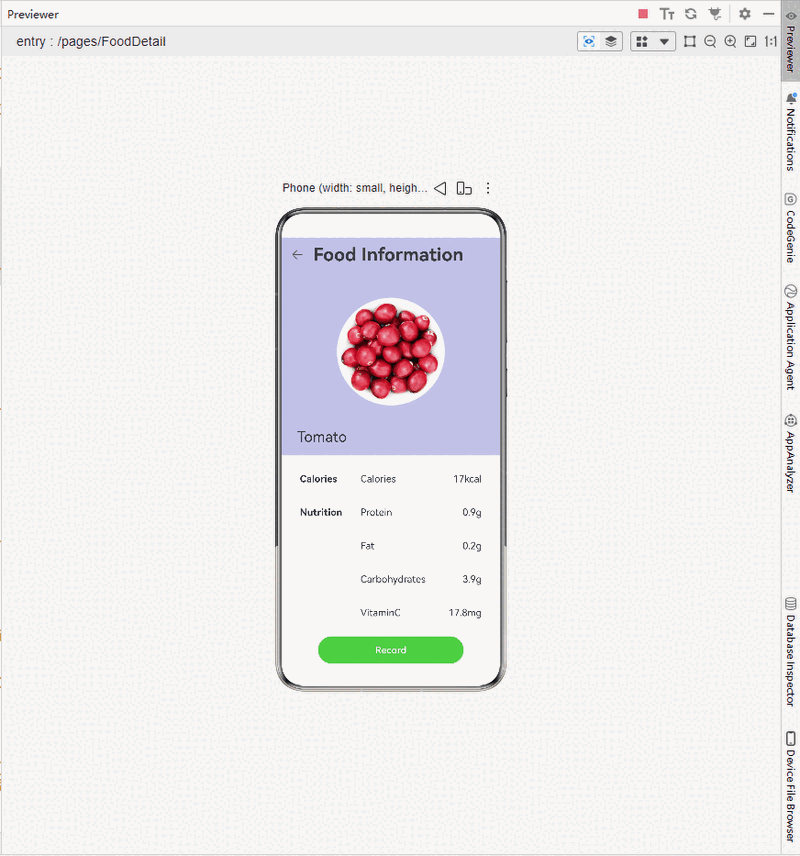Reset preview zoom to 1:1
The height and width of the screenshot is (856, 800).
[x=770, y=41]
